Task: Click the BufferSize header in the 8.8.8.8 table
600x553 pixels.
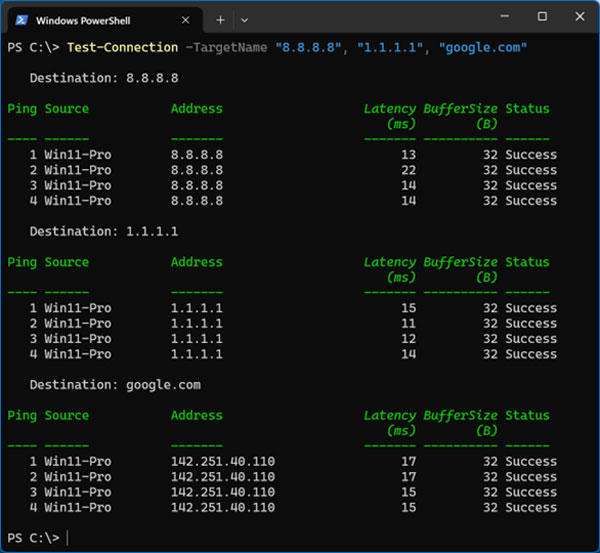Action: [x=460, y=109]
